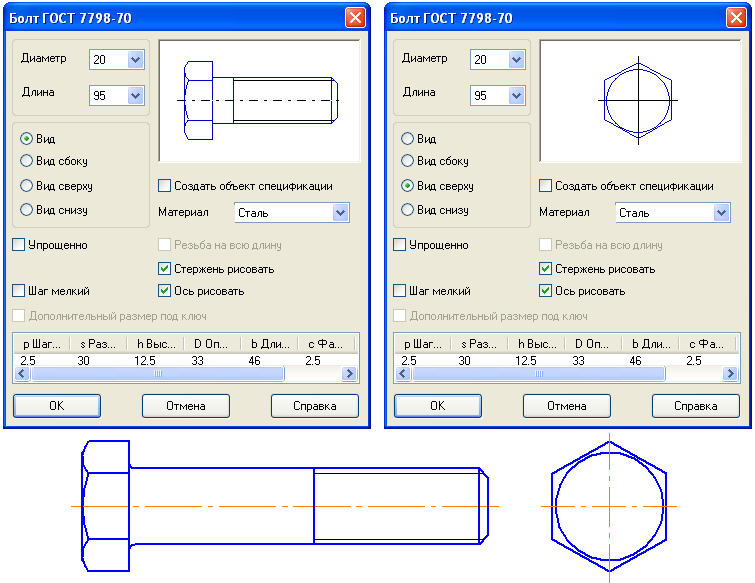Open "Длина" dropdown in right dialog

tap(517, 95)
